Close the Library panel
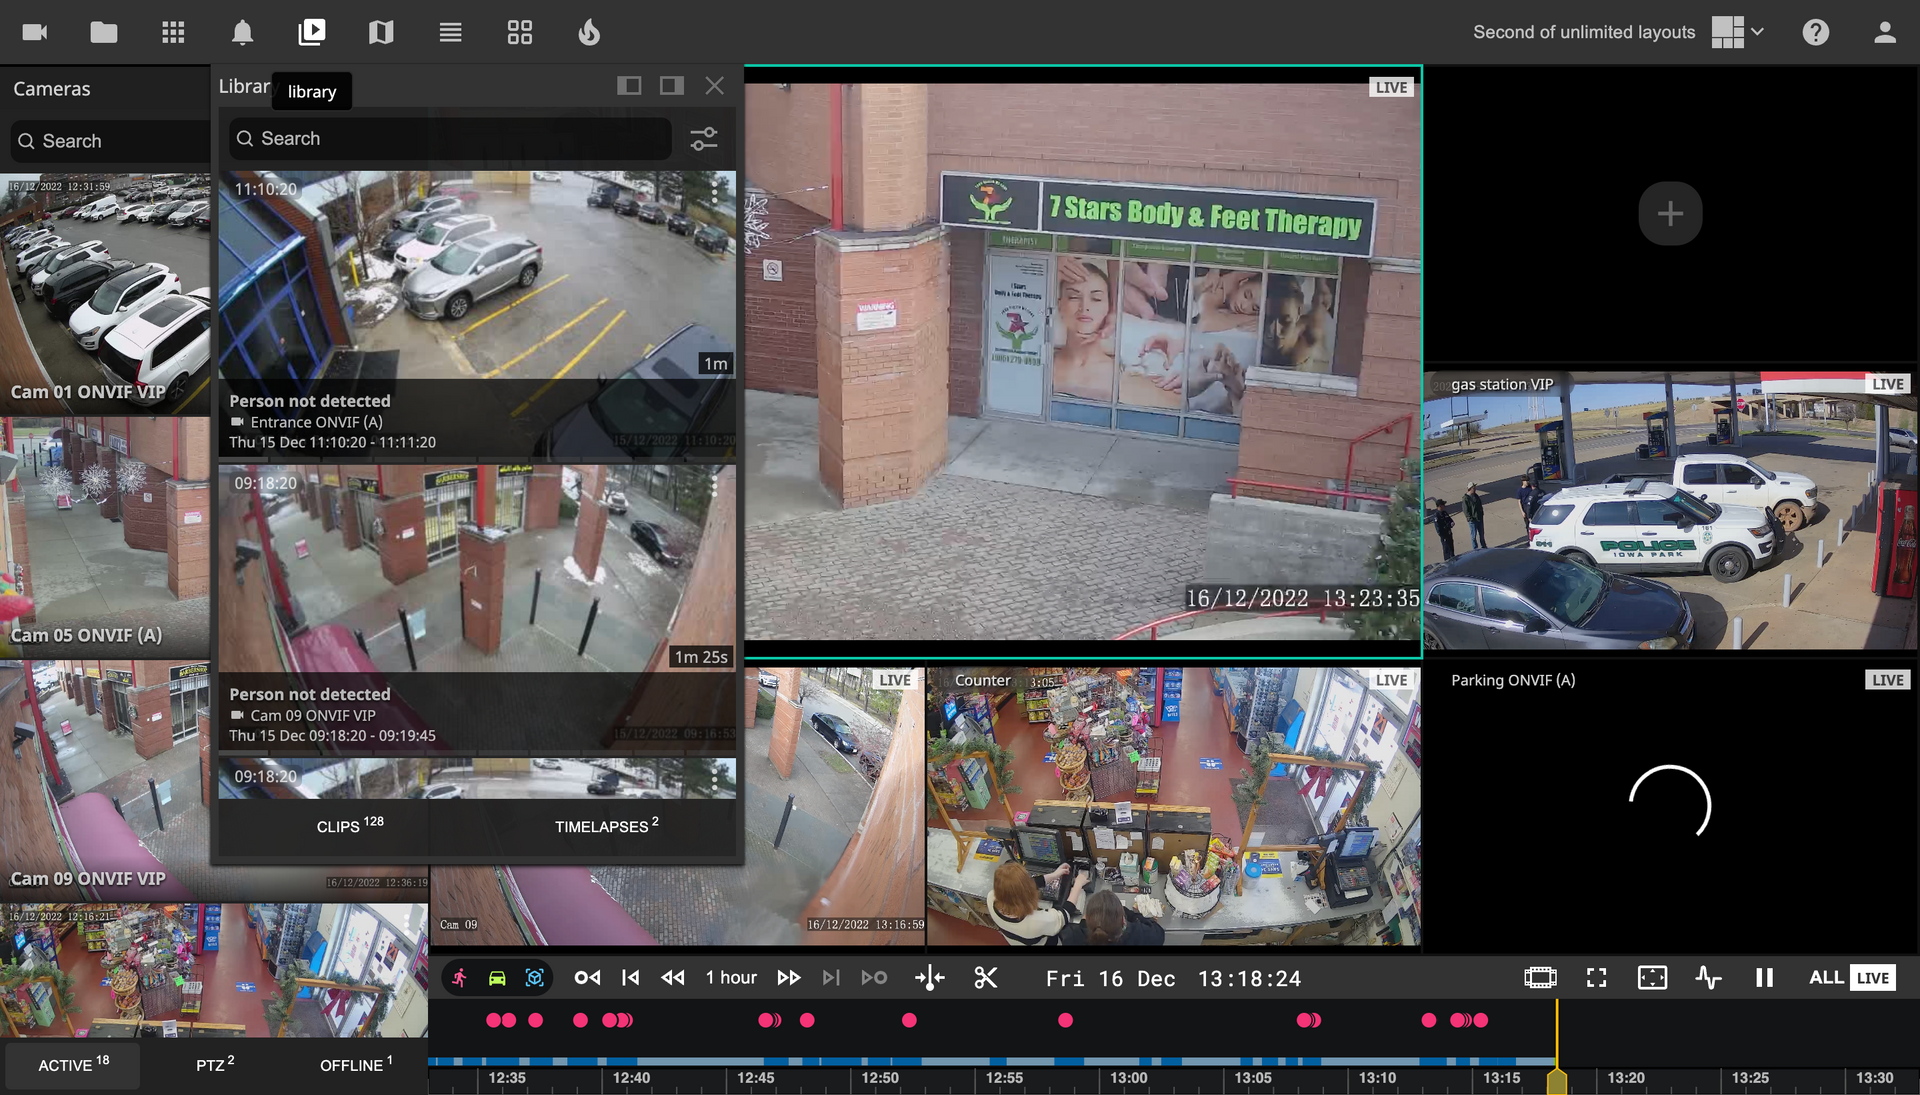 pos(715,86)
